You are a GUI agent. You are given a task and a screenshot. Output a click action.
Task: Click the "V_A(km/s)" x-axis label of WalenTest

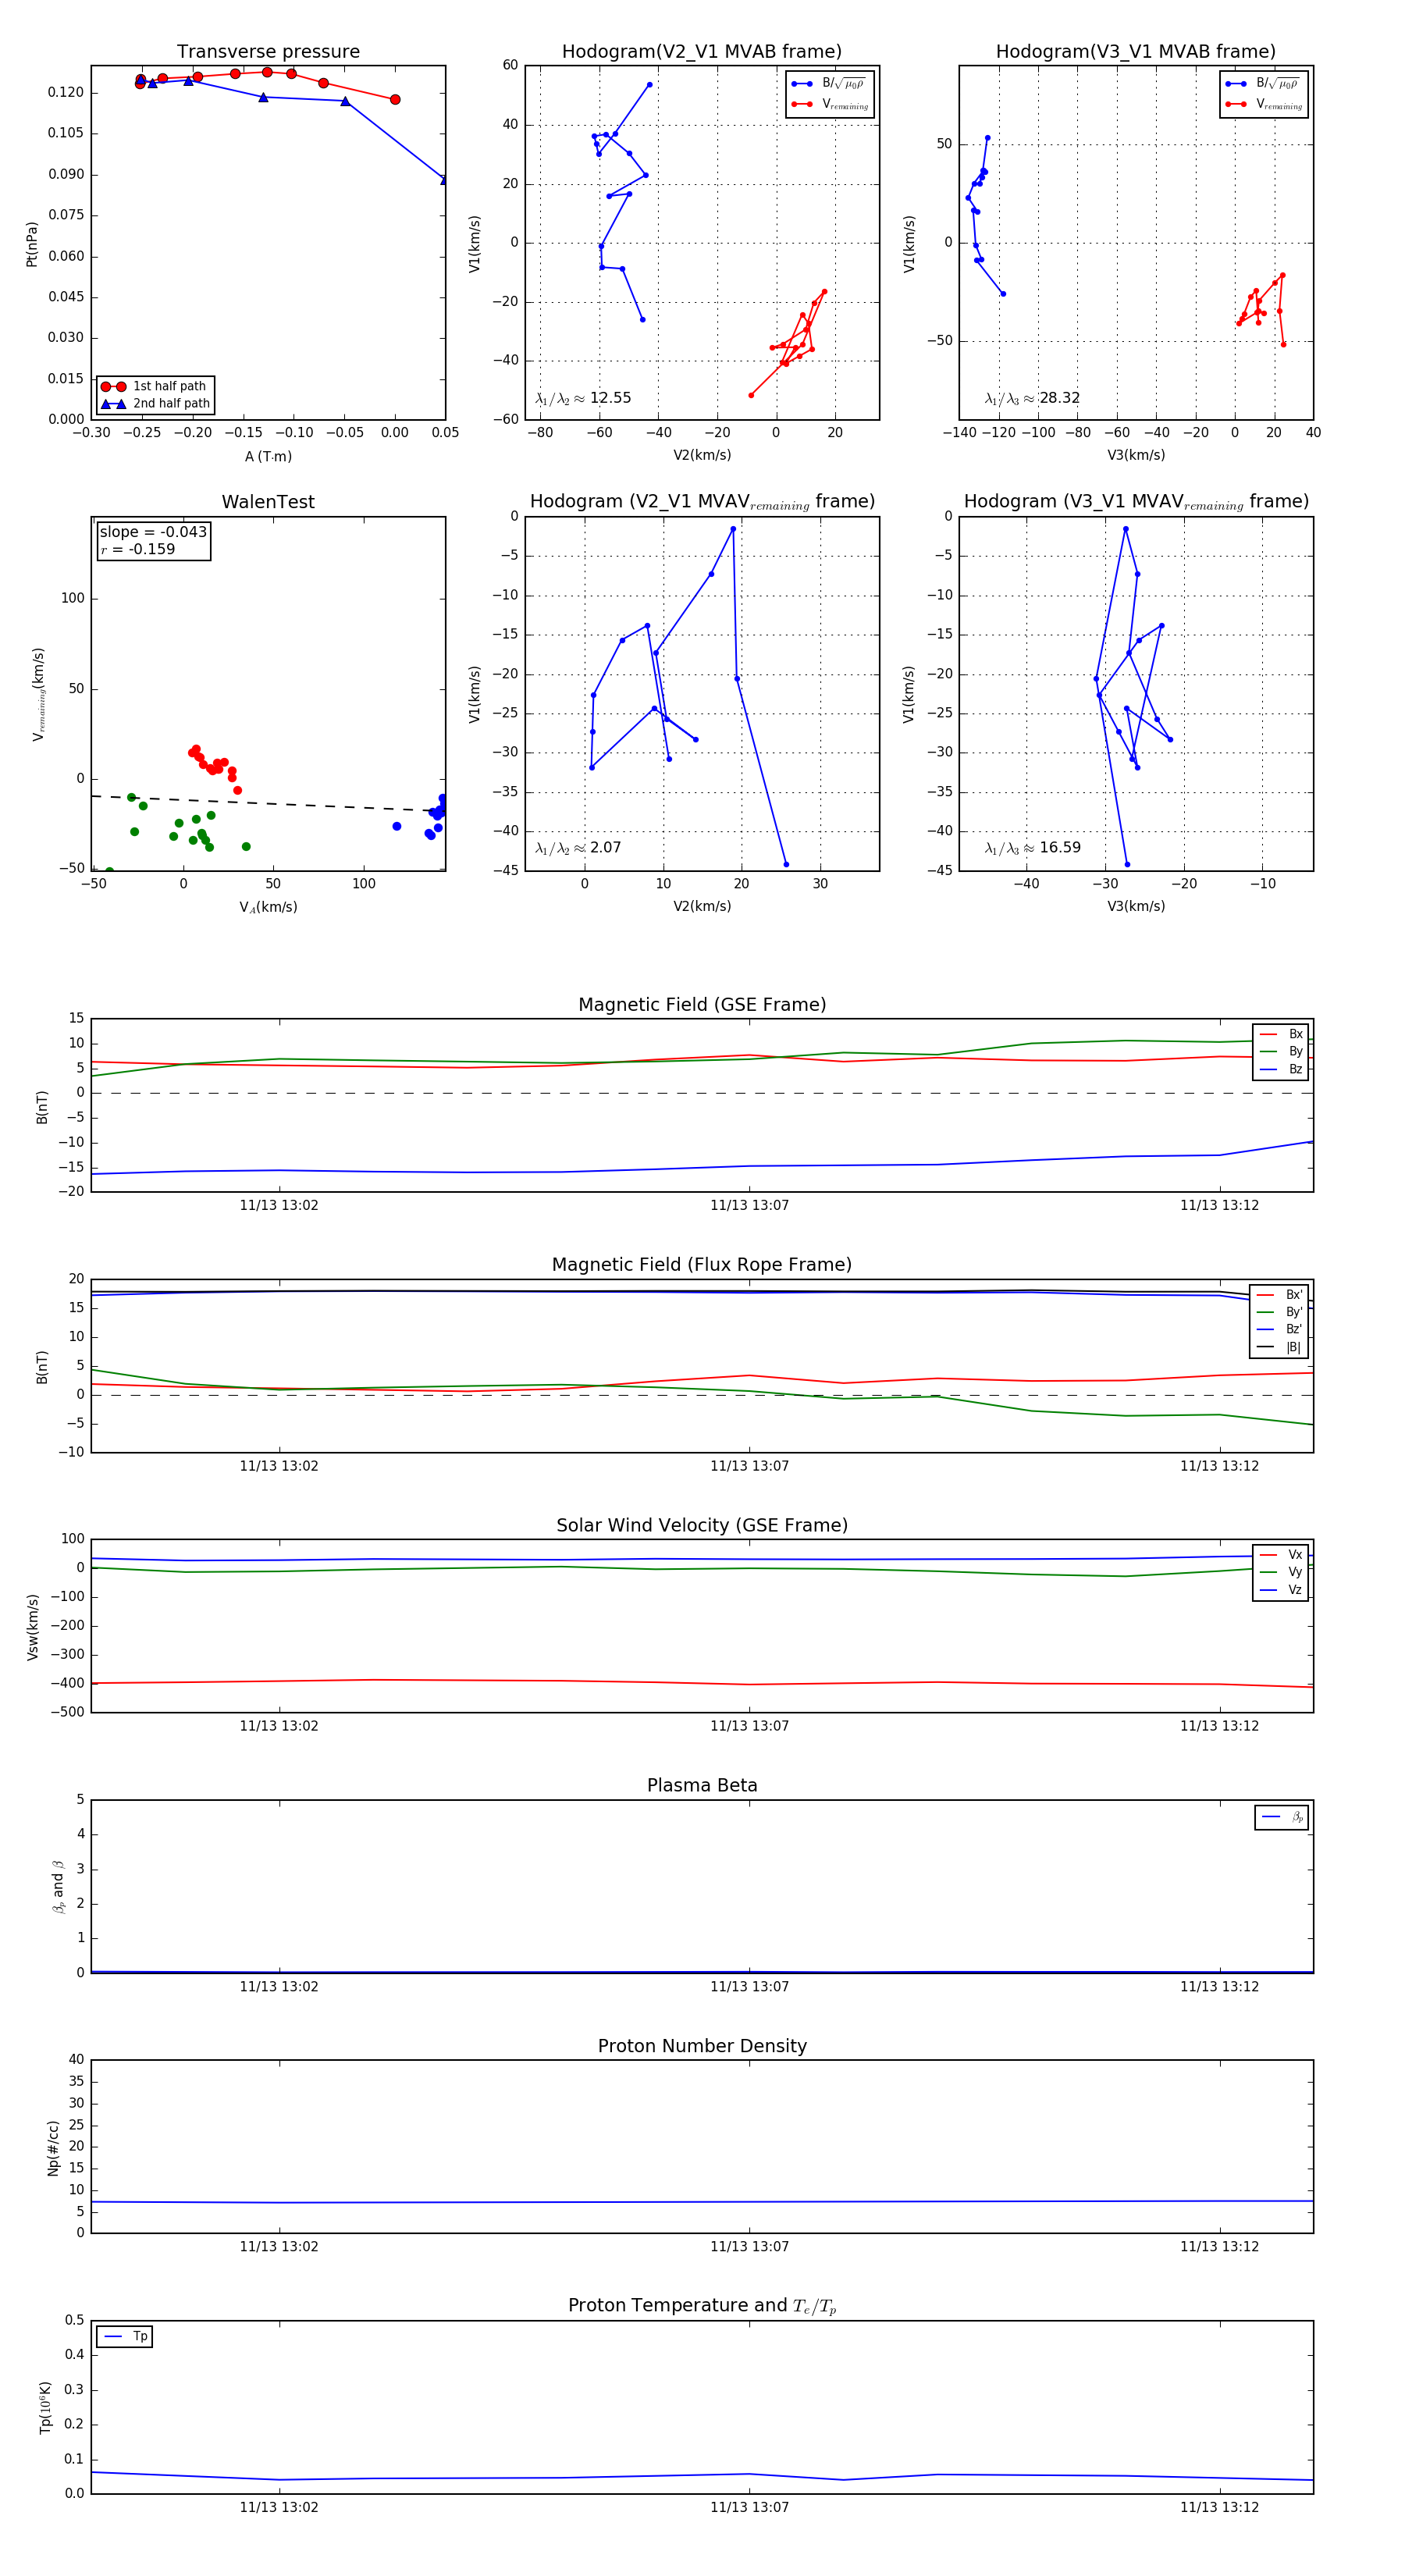[x=268, y=908]
